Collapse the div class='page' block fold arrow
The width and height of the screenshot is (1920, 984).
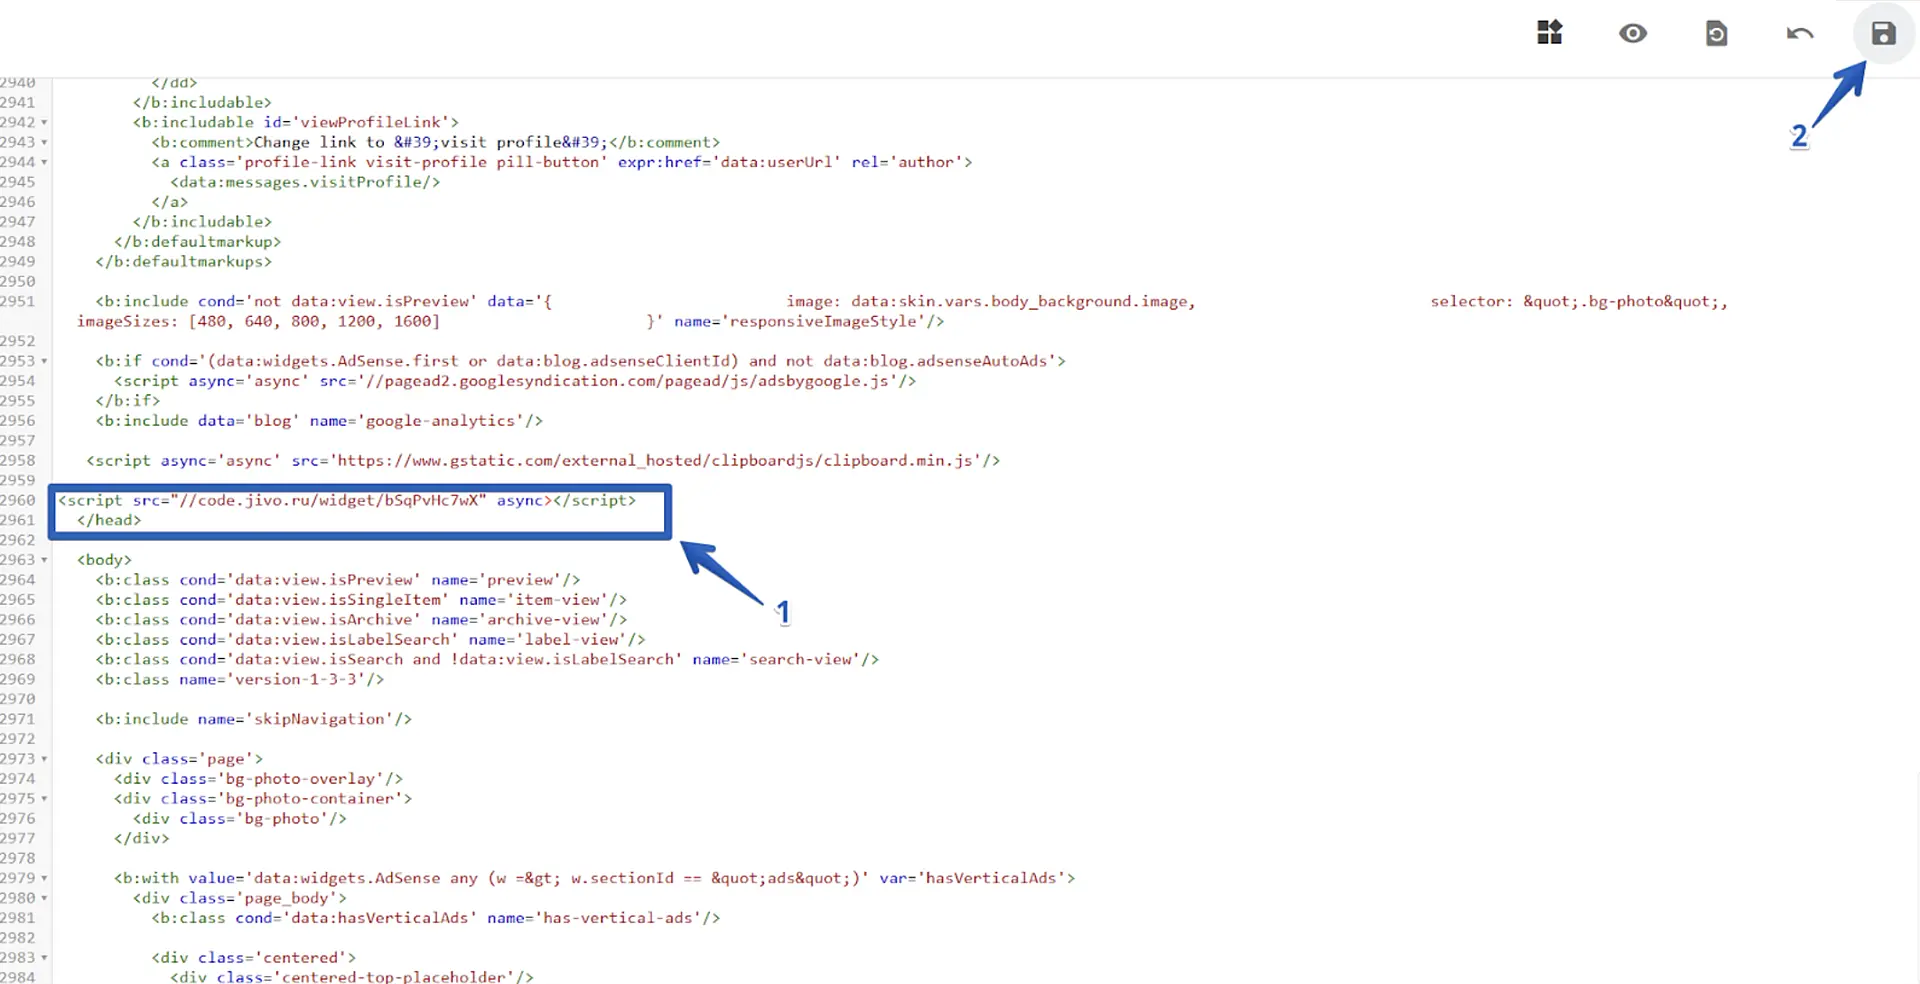[44, 760]
